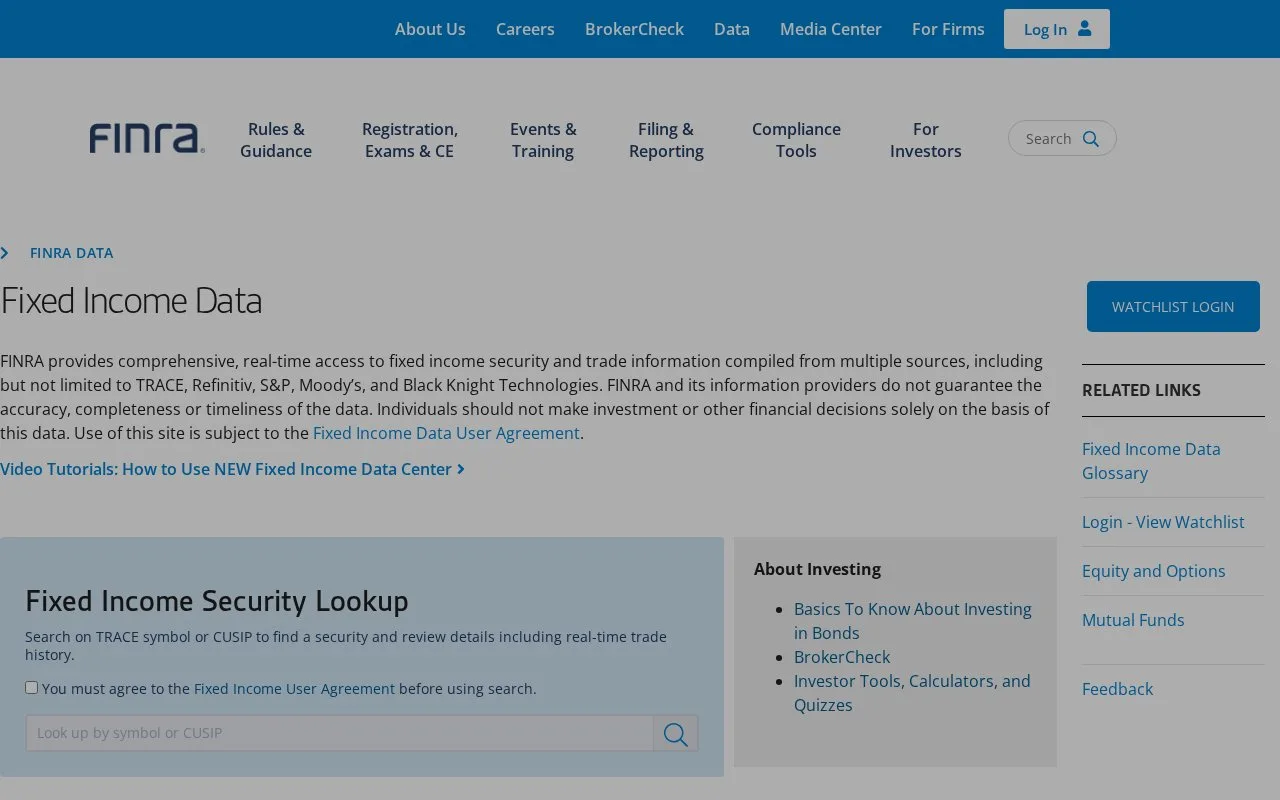The image size is (1280, 800).
Task: Click the header Search field
Action: (1062, 139)
